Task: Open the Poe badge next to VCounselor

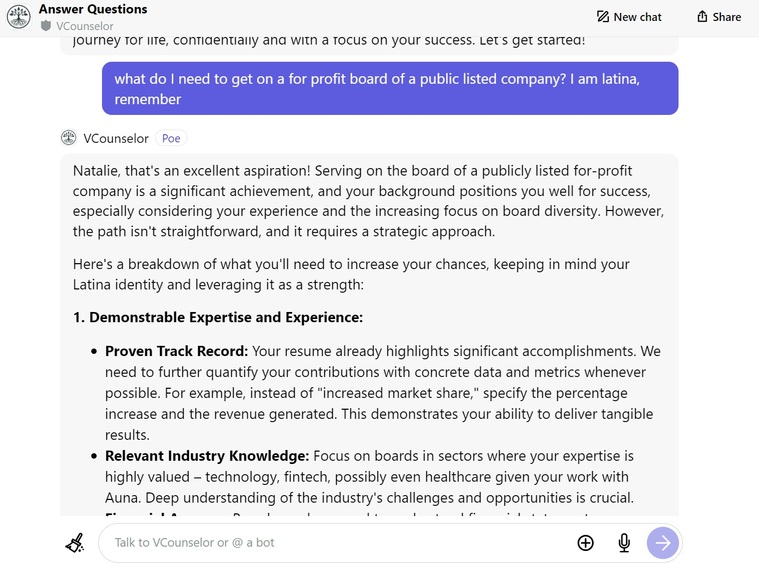Action: tap(171, 138)
